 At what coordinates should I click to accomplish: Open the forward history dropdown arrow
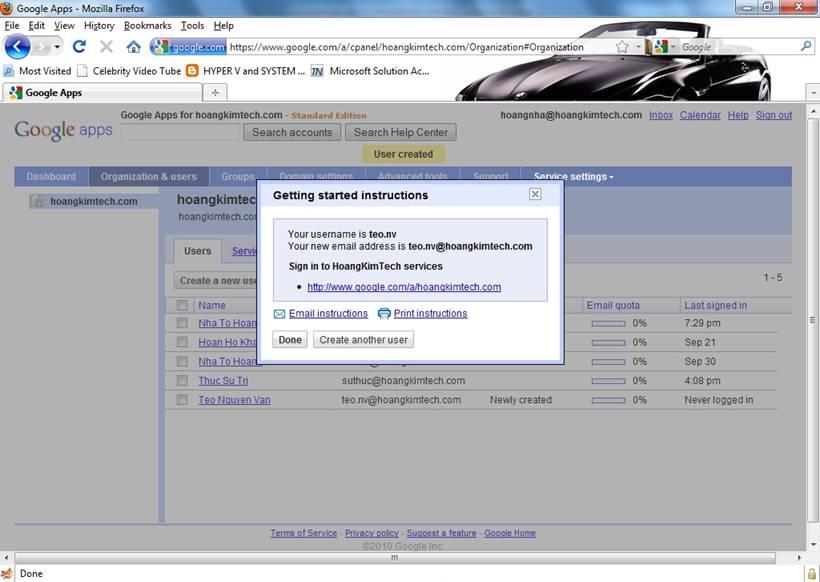[x=57, y=47]
